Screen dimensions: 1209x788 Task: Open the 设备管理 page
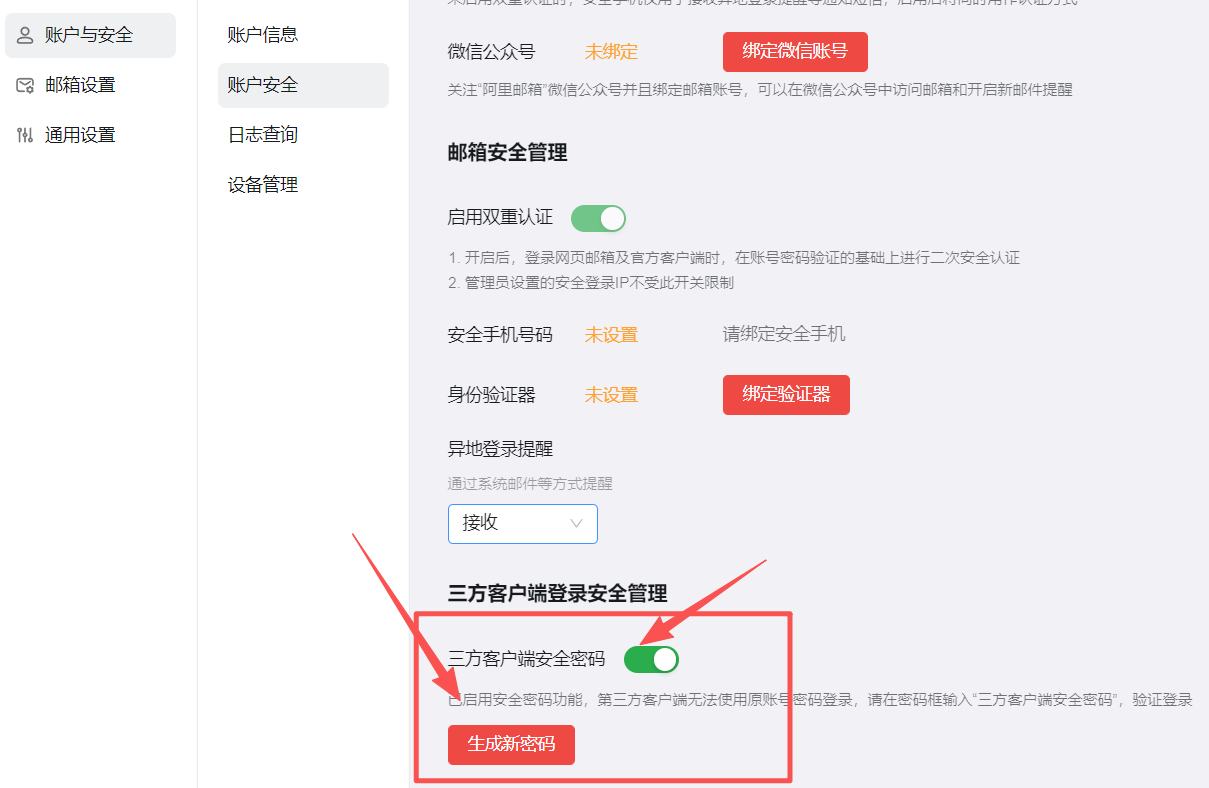click(263, 185)
